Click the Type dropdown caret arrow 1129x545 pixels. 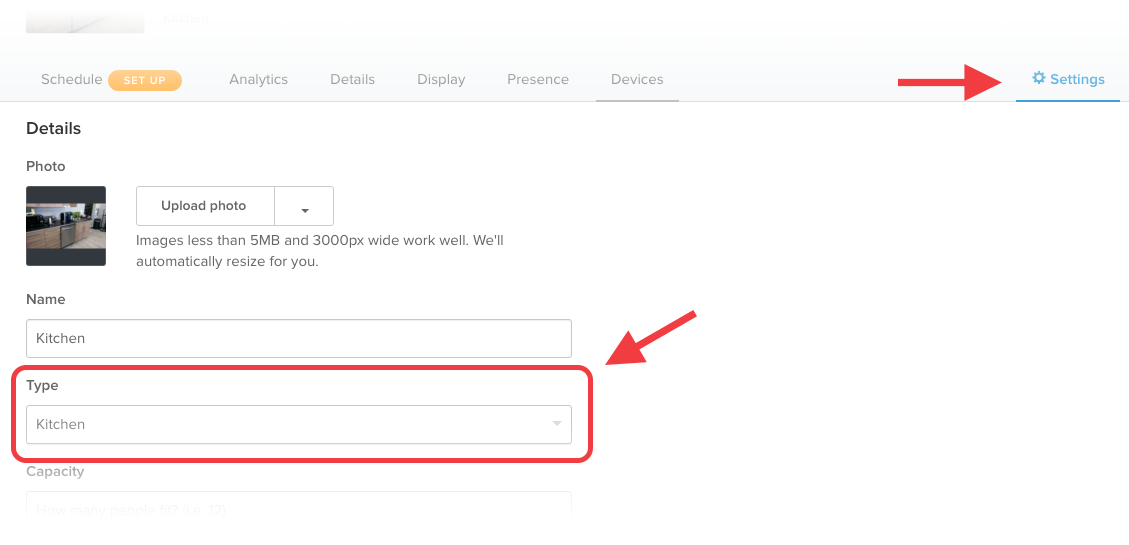point(557,423)
